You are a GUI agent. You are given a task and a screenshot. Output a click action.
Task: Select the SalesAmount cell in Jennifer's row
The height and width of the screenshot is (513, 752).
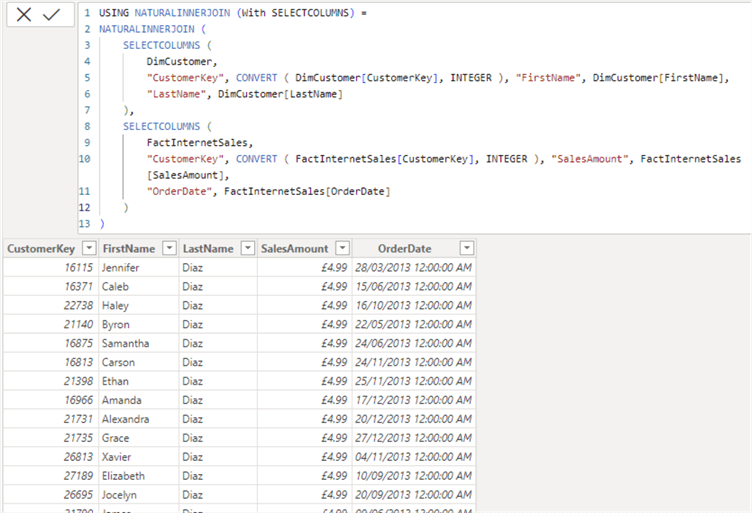[x=305, y=268]
